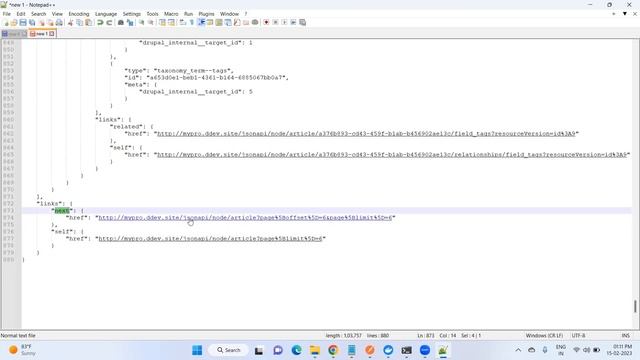Click the Save All toolbar icon

pos(32,22)
